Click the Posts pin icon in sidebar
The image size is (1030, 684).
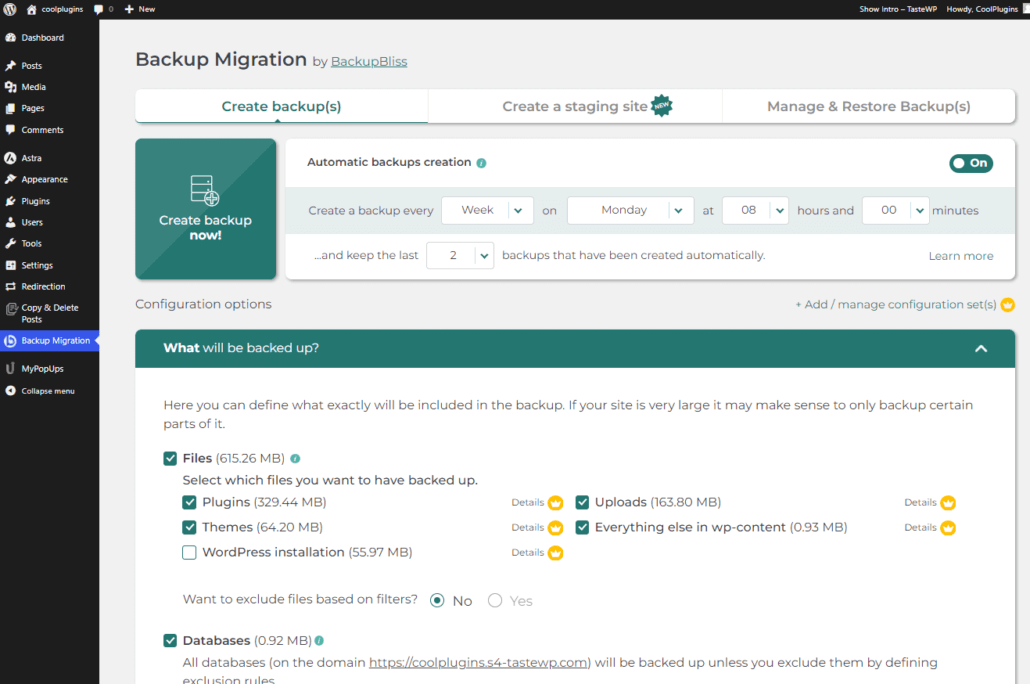[x=11, y=66]
